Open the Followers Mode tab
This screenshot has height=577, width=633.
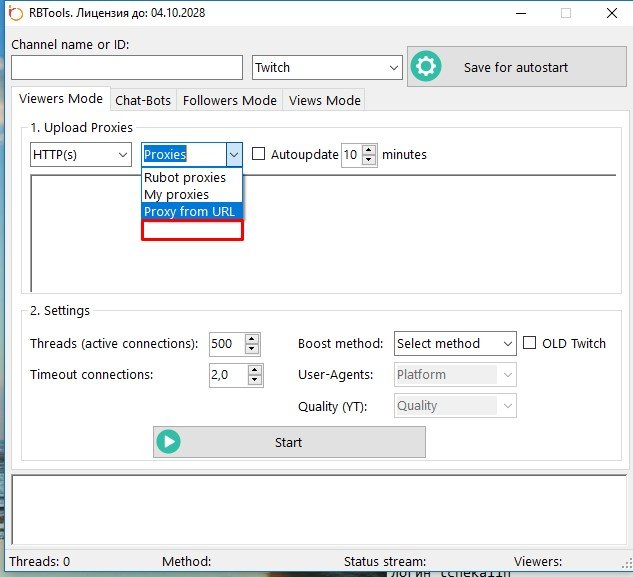(x=229, y=100)
